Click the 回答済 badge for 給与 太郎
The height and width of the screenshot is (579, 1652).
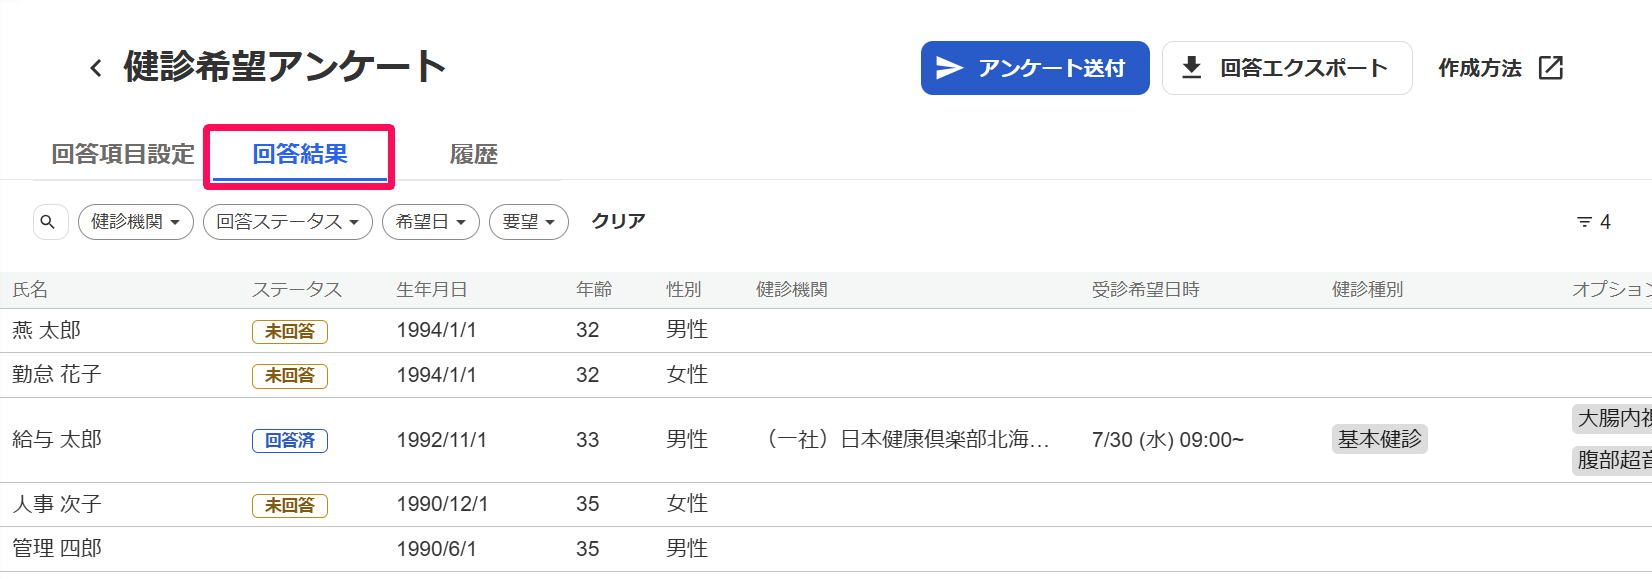[290, 440]
